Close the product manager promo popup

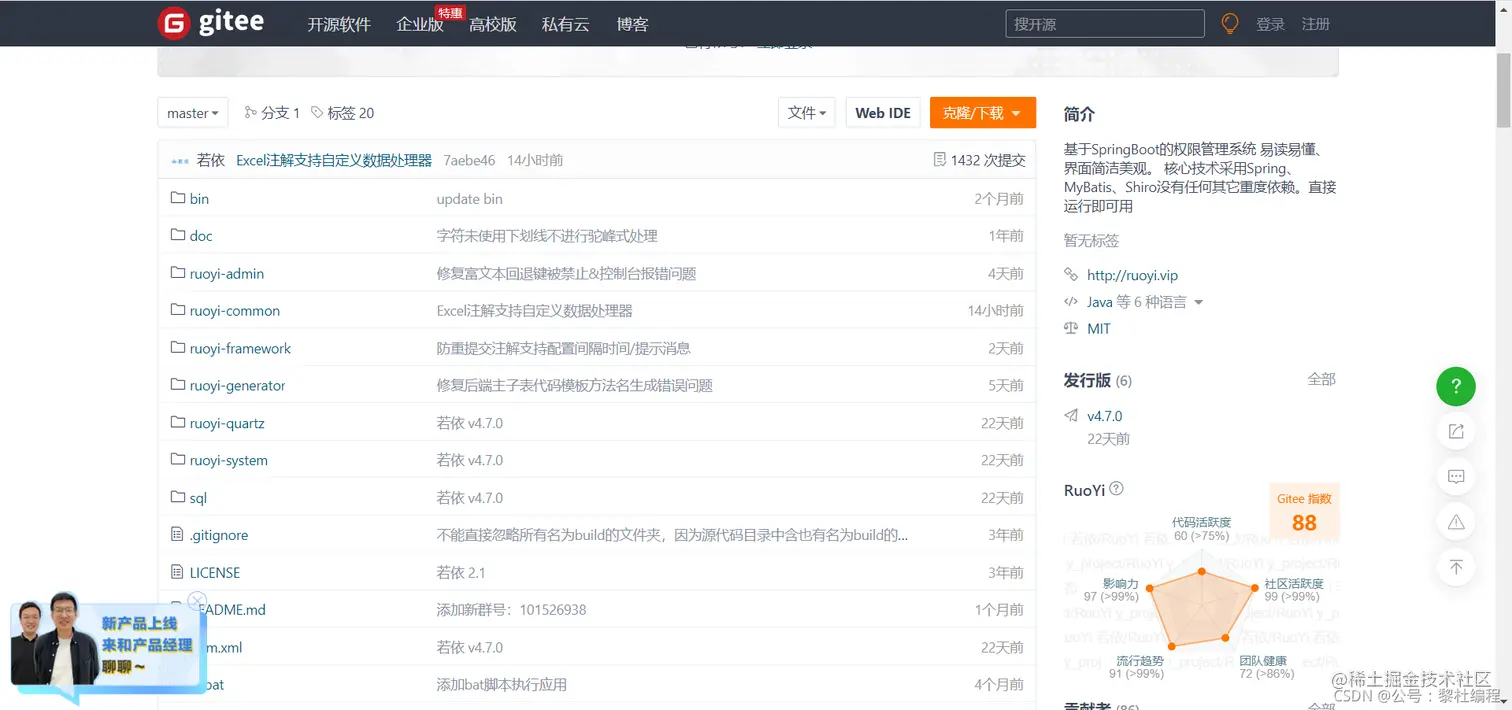tap(197, 601)
